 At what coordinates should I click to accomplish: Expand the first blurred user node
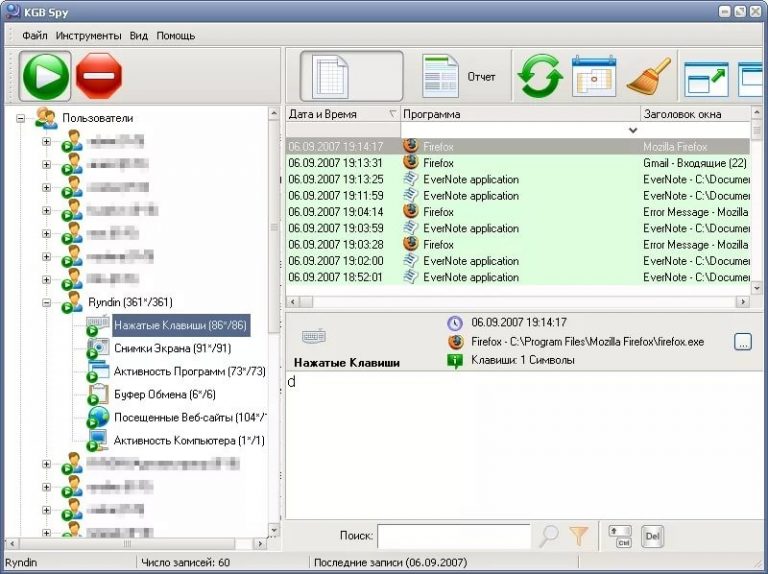coord(47,141)
